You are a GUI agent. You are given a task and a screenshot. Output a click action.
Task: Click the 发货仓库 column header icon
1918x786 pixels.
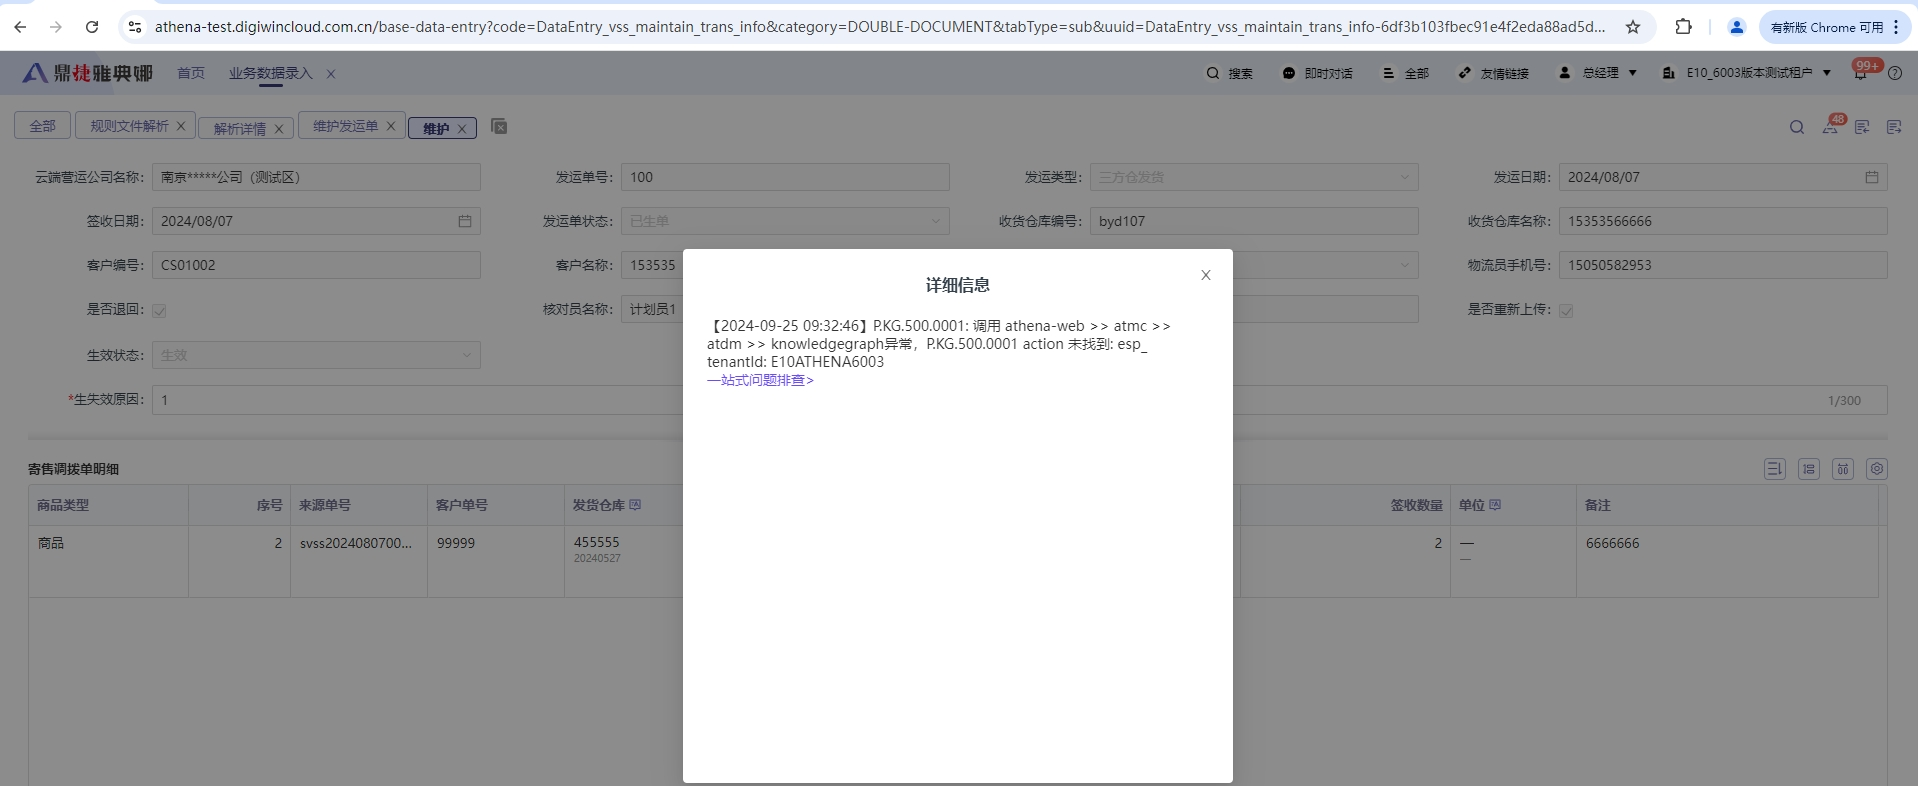pyautogui.click(x=635, y=505)
